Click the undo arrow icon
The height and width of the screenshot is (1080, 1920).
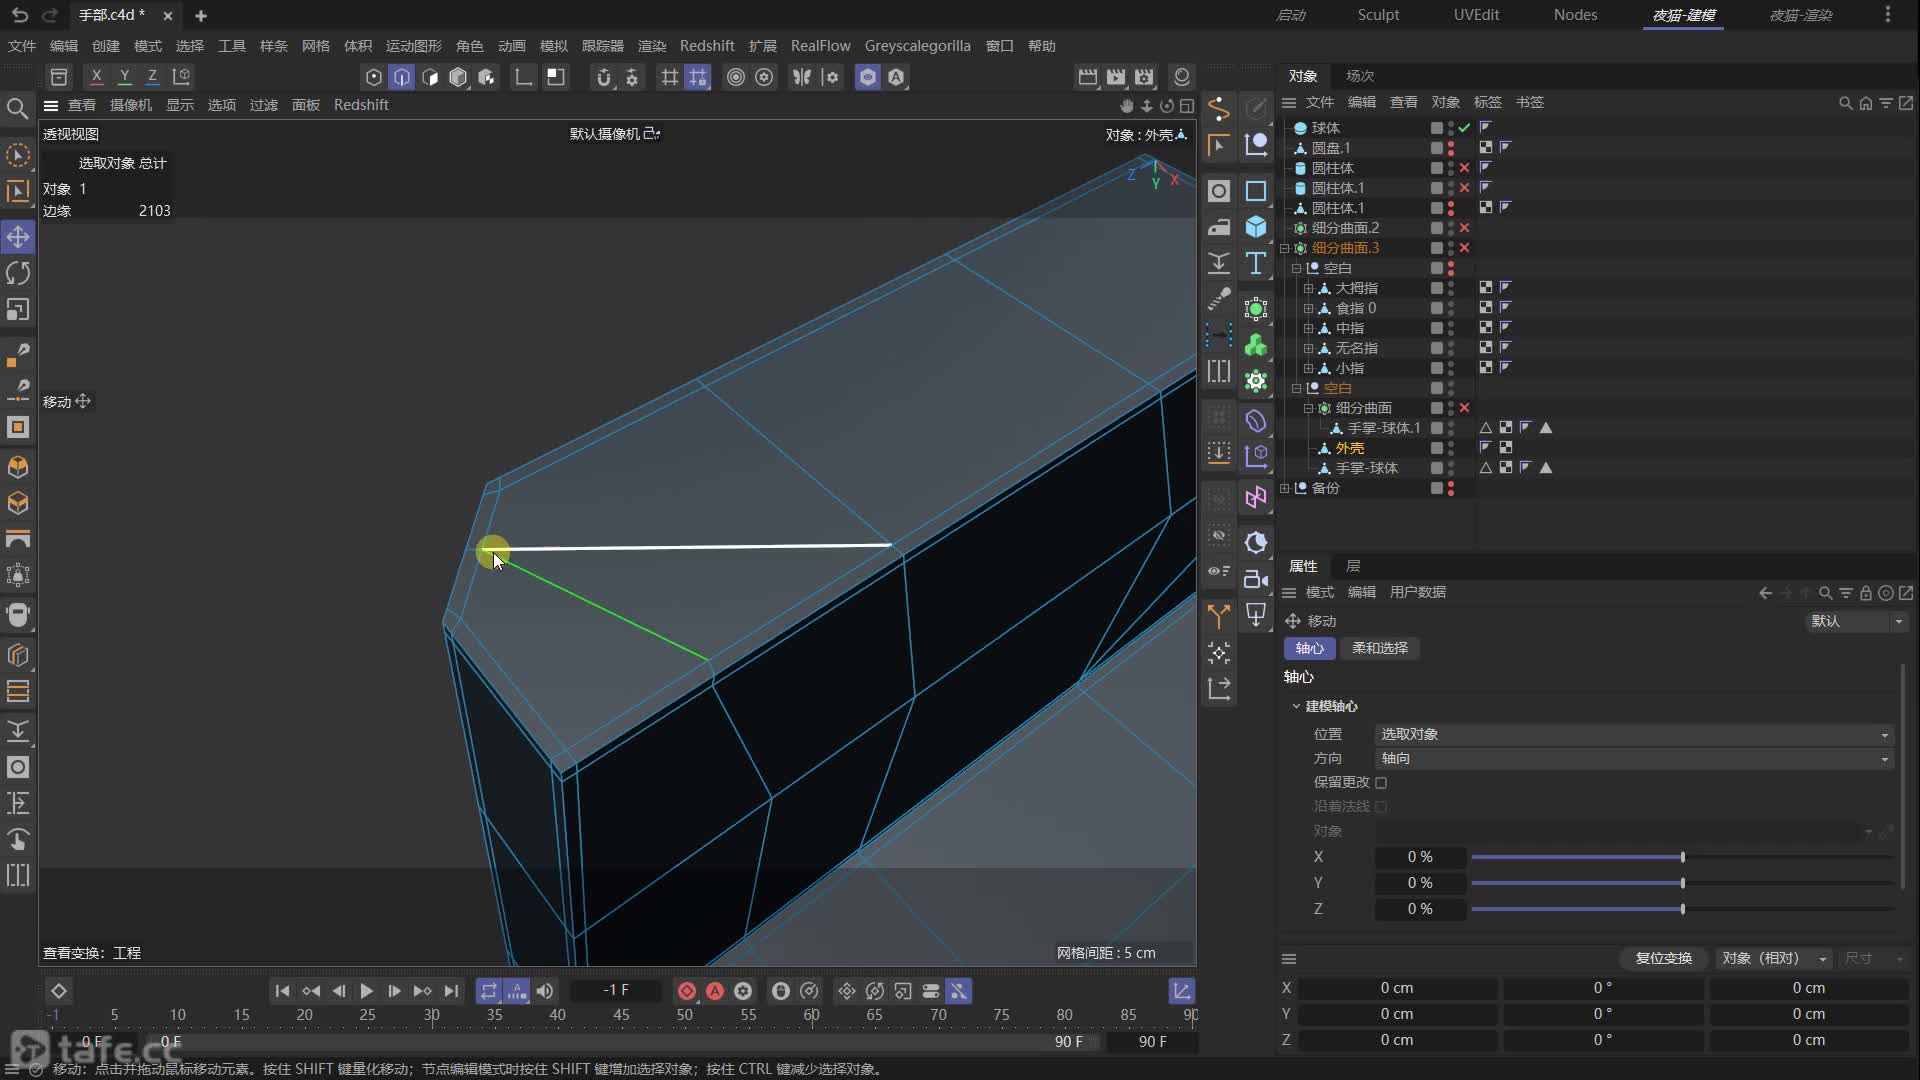(x=20, y=15)
